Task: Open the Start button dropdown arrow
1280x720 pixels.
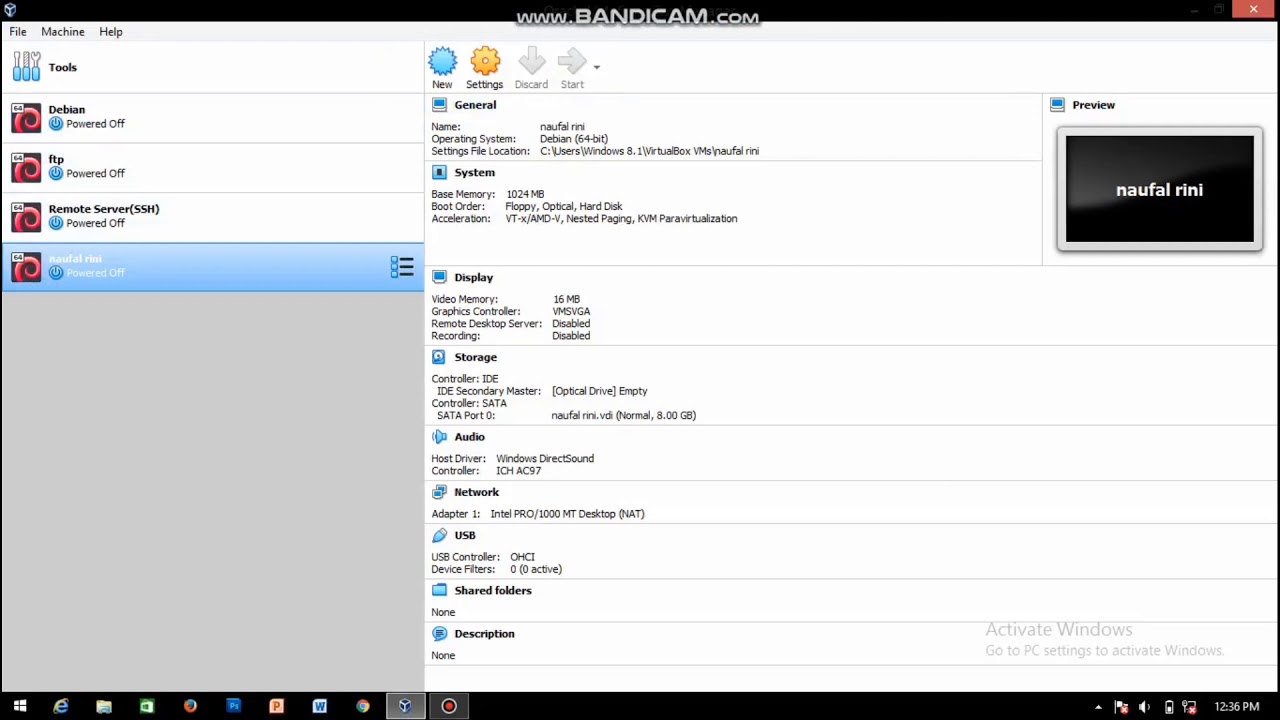Action: coord(596,67)
